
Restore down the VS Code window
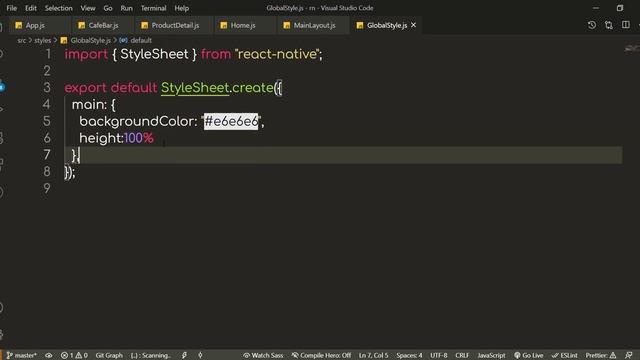(x=620, y=8)
